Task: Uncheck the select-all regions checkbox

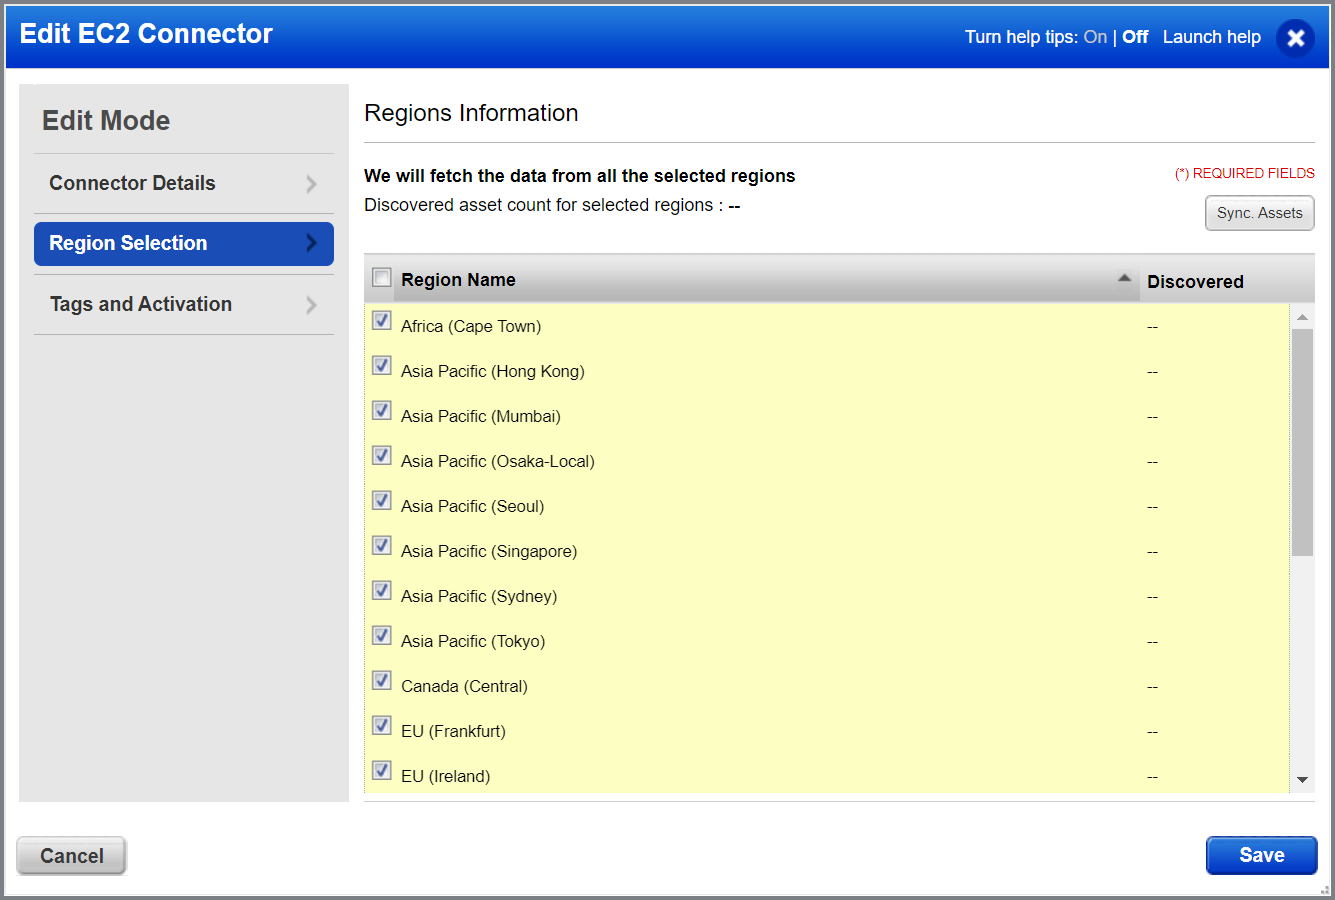Action: coord(381,277)
